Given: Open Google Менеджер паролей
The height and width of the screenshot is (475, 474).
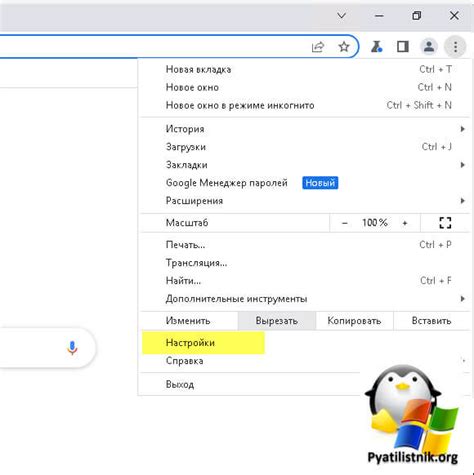Looking at the screenshot, I should [305, 183].
